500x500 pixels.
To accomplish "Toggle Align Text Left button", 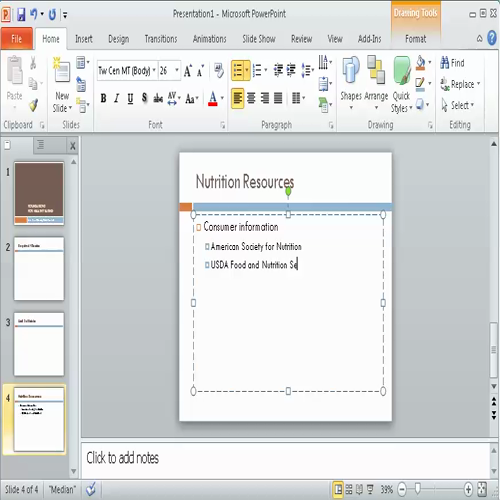I will coord(237,98).
